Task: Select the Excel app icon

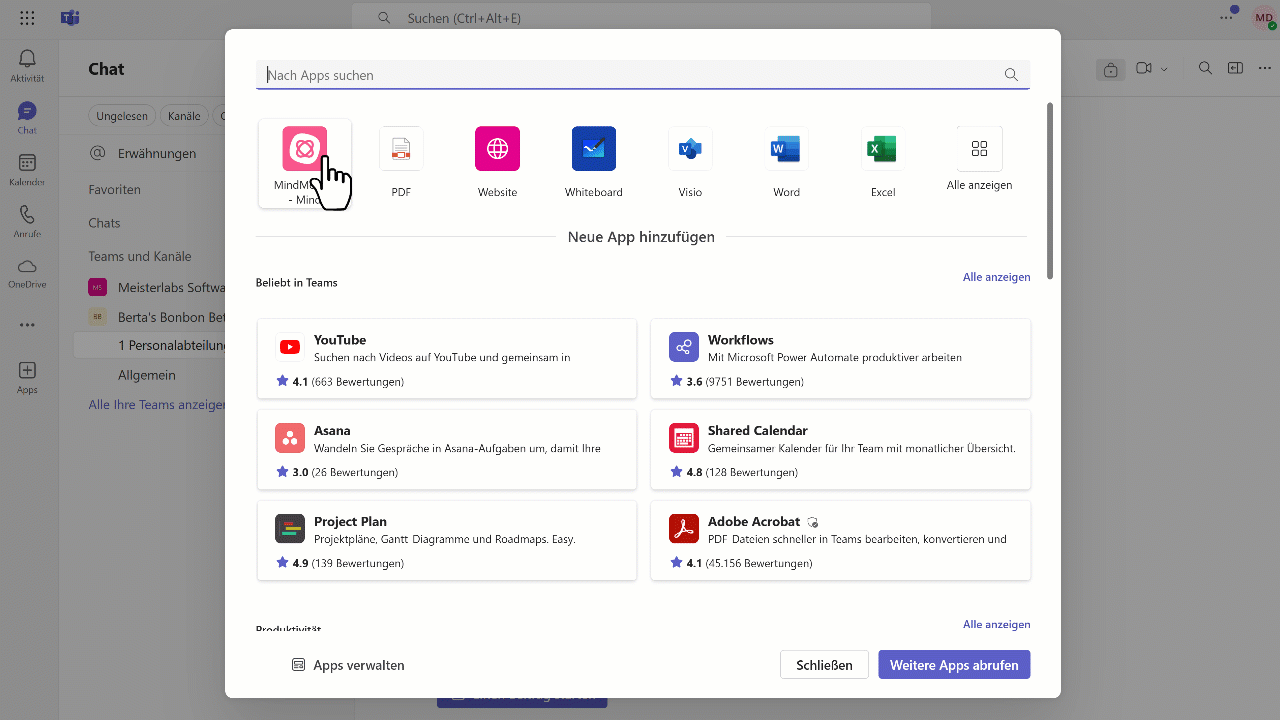Action: pyautogui.click(x=883, y=149)
